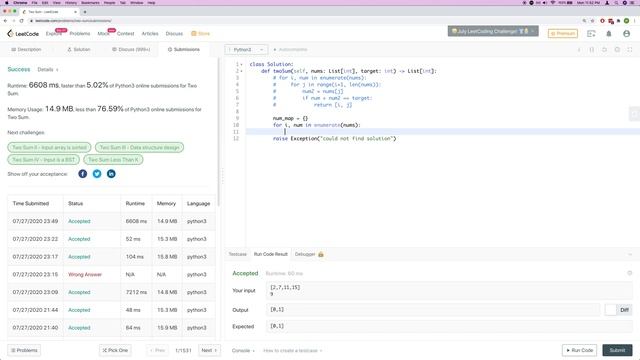Open the Apple menu

(7, 2)
